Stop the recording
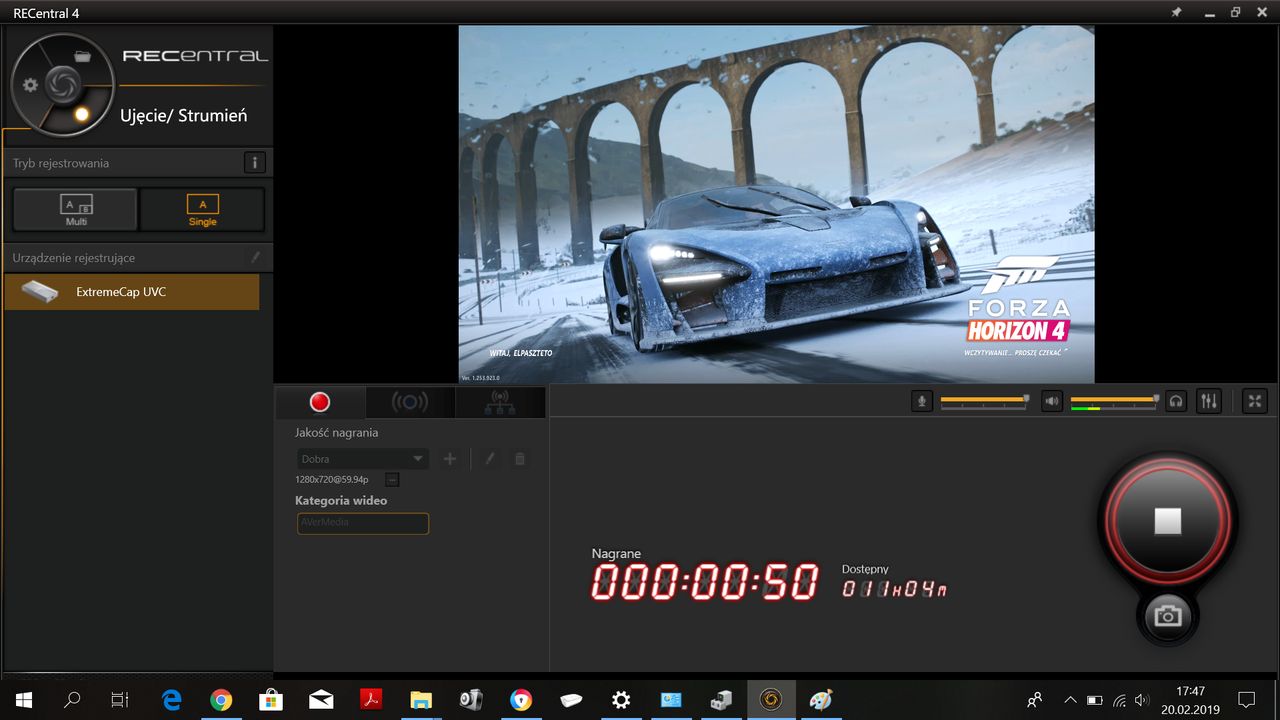 (1168, 521)
